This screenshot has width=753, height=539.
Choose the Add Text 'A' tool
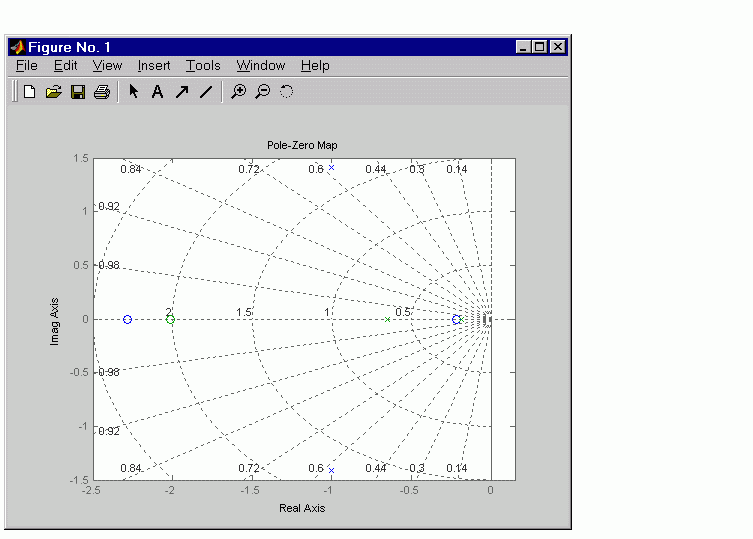158,91
